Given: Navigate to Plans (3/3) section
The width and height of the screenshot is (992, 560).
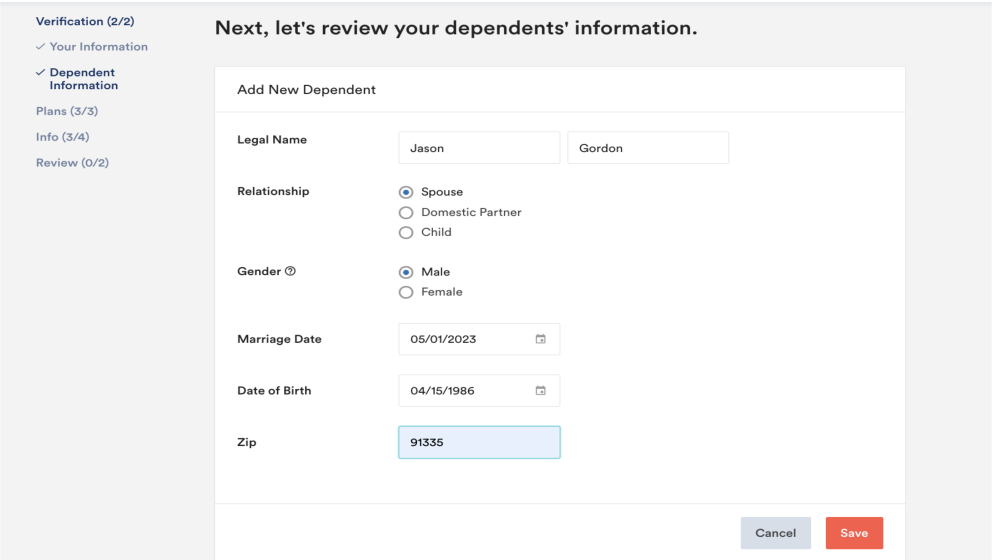Looking at the screenshot, I should tap(67, 111).
